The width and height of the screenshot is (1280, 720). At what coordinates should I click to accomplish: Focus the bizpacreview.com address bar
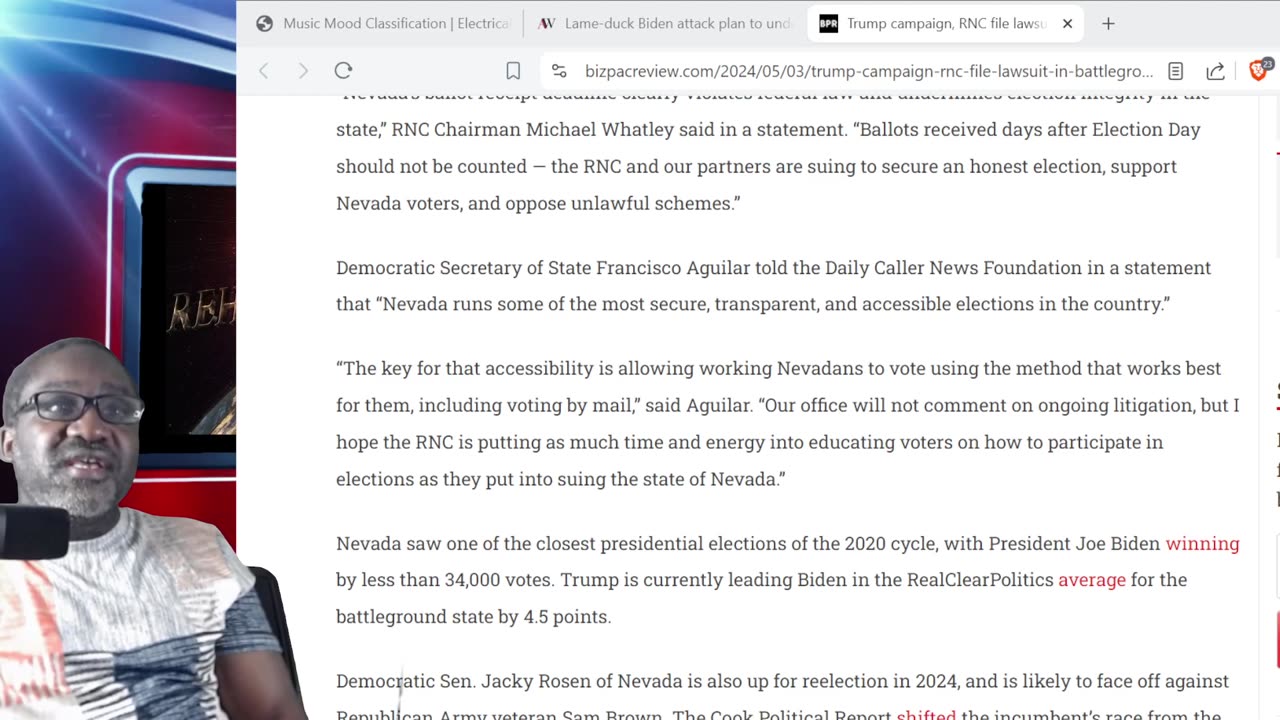[868, 71]
